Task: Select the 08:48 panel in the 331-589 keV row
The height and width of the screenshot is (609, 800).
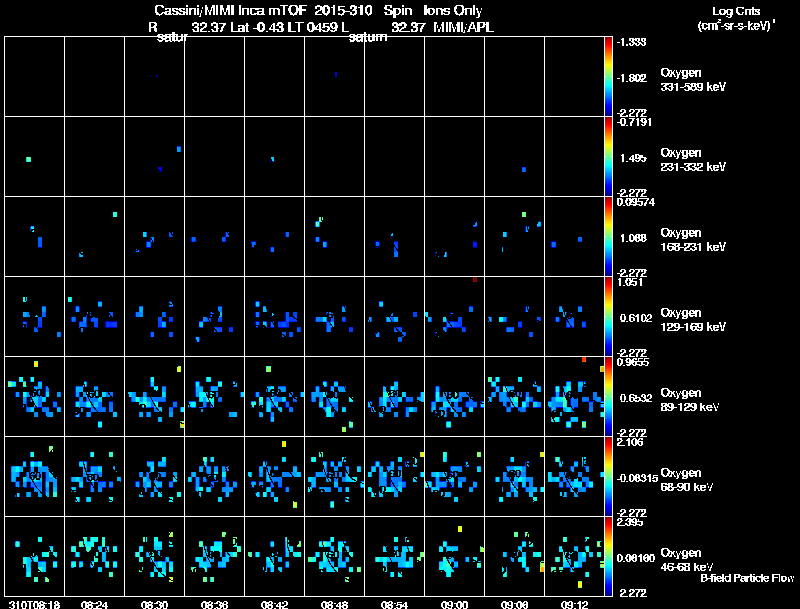Action: click(x=335, y=77)
